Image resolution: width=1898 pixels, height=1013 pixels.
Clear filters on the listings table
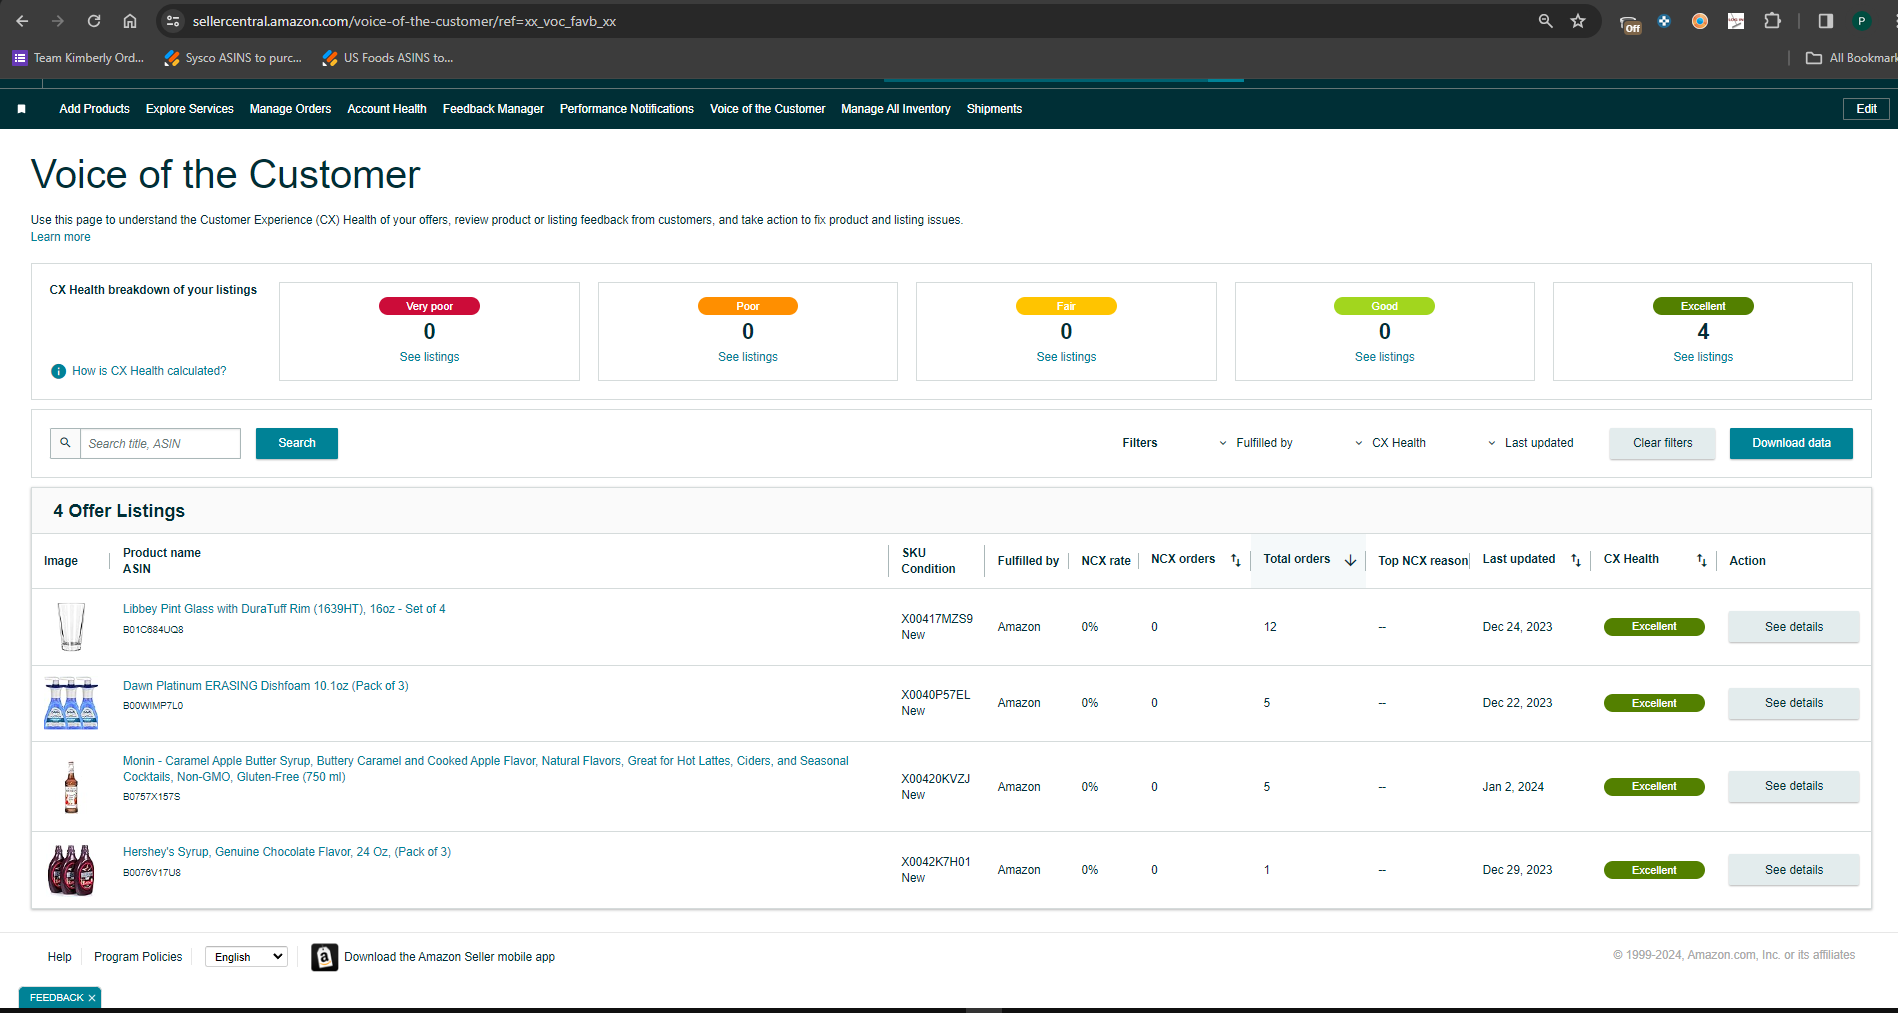click(1663, 443)
